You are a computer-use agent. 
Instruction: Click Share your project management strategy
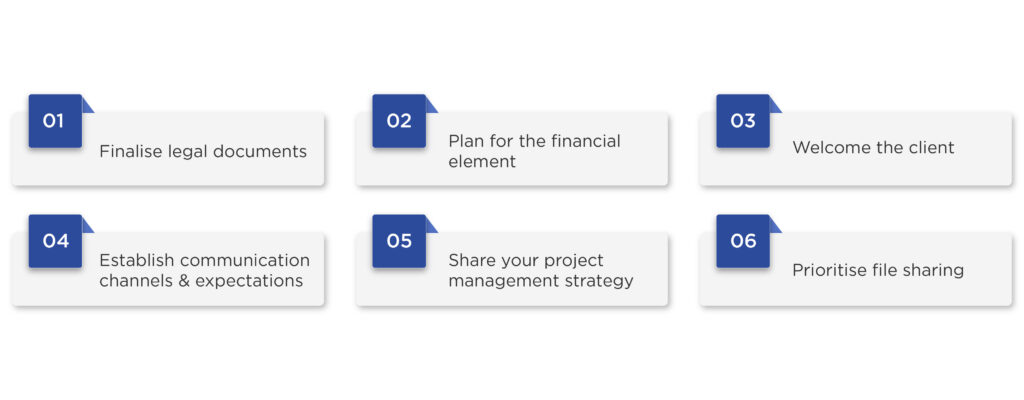(541, 271)
